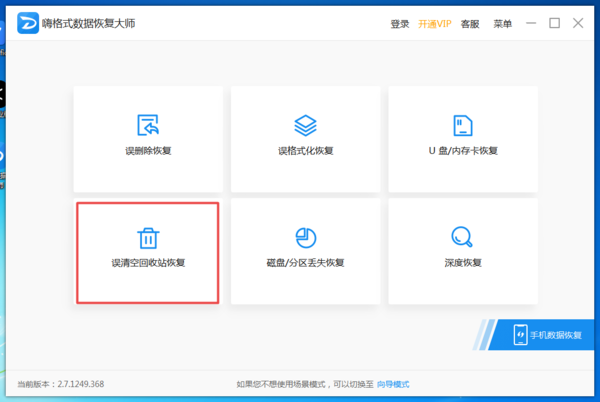The image size is (600, 402).
Task: Click the 误格式化恢复 stacked layers icon
Action: click(305, 125)
